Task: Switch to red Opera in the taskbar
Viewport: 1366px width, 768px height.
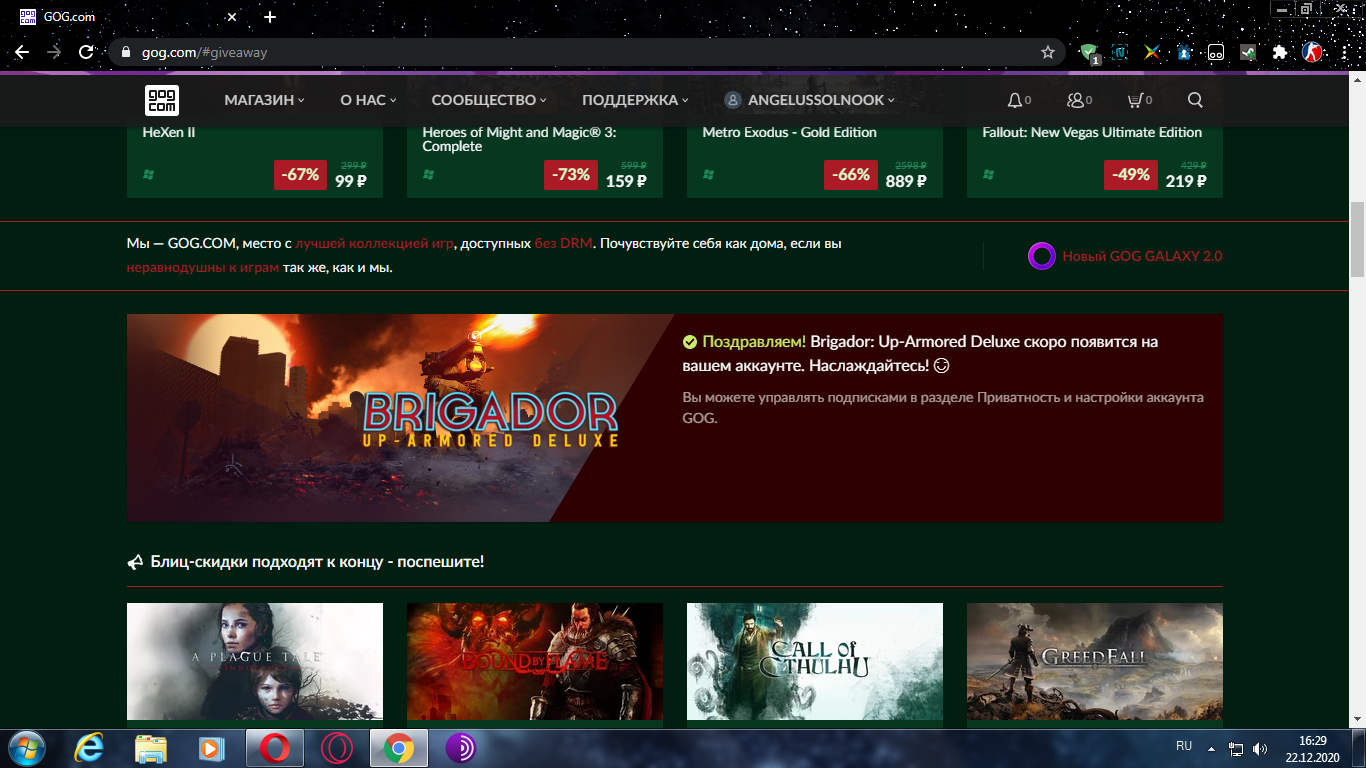Action: pyautogui.click(x=275, y=748)
